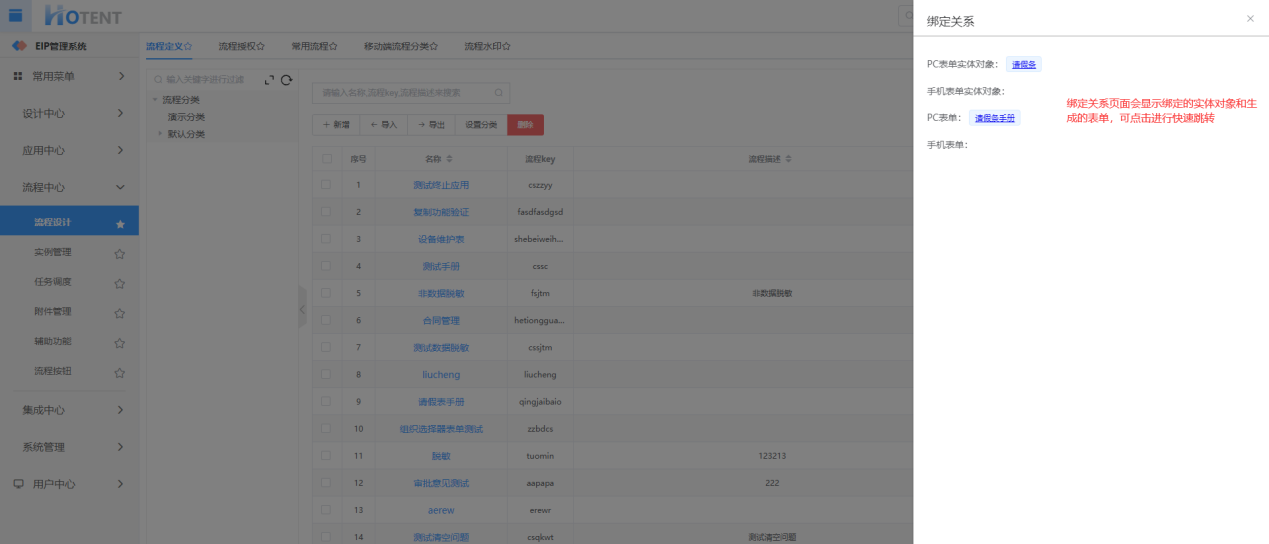Expand the 集成中心 sidebar section
This screenshot has height=544, width=1269.
(120, 410)
